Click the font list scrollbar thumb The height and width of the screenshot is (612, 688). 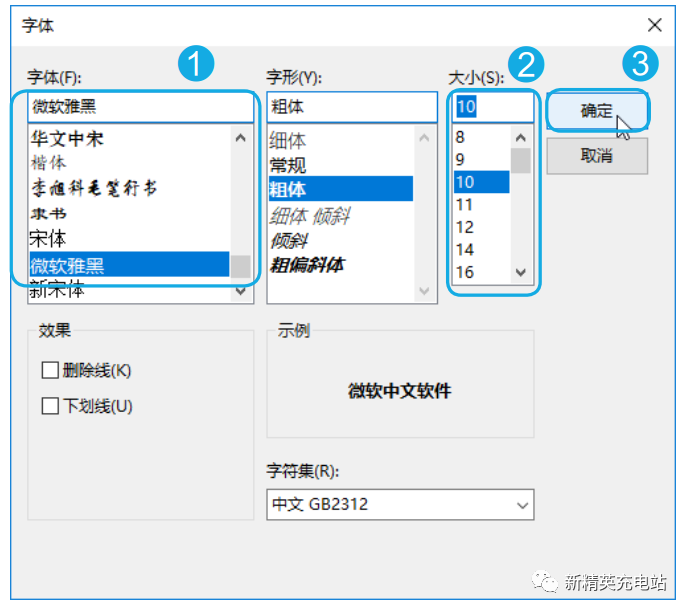pyautogui.click(x=240, y=266)
